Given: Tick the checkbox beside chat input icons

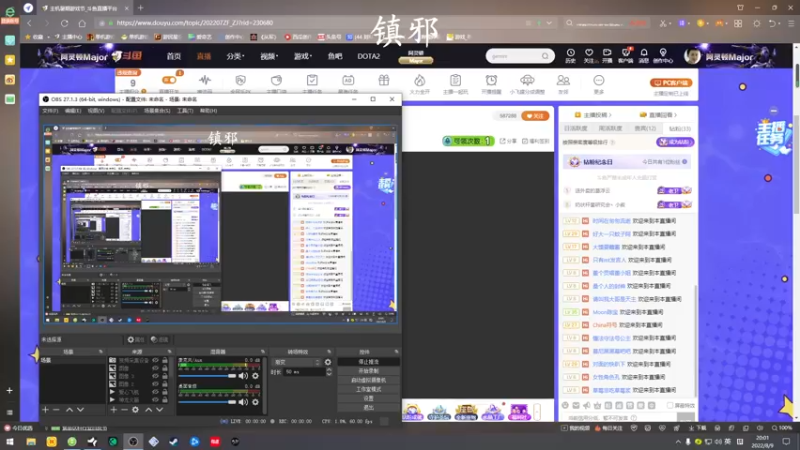Looking at the screenshot, I should click(670, 406).
